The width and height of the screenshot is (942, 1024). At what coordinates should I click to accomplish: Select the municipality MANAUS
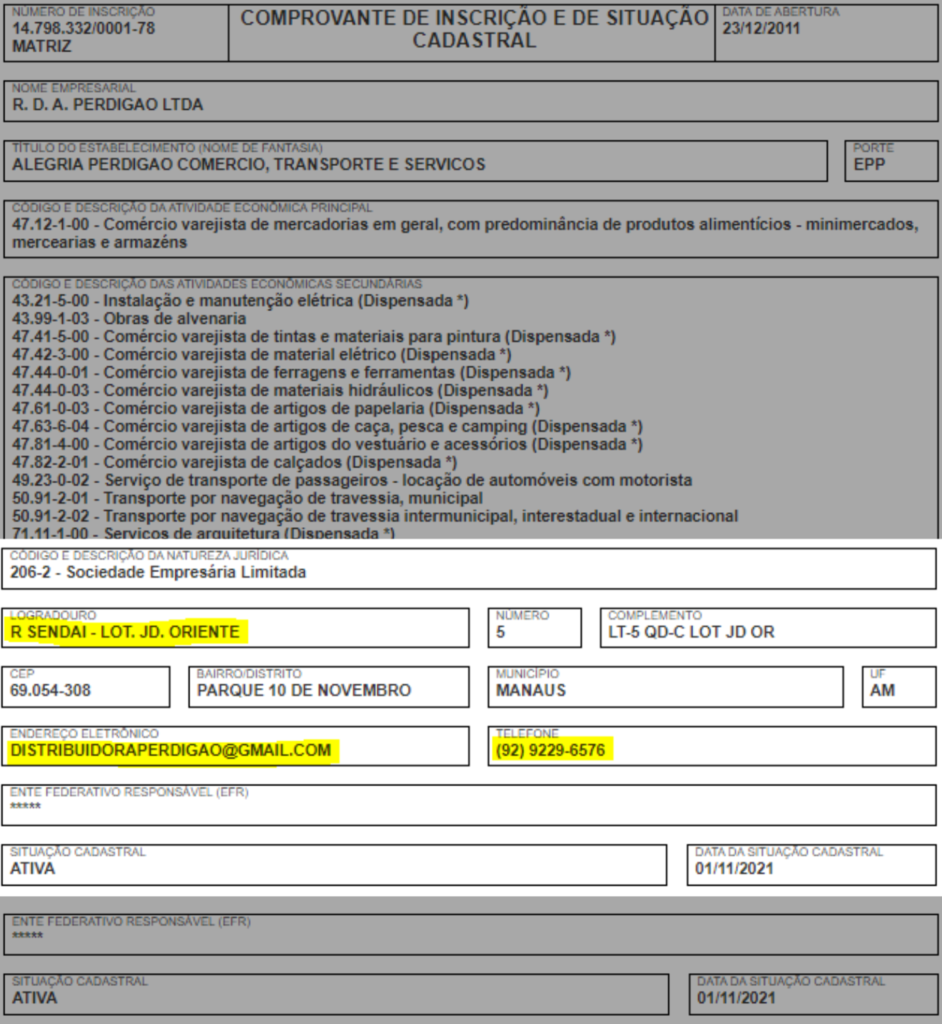(530, 690)
